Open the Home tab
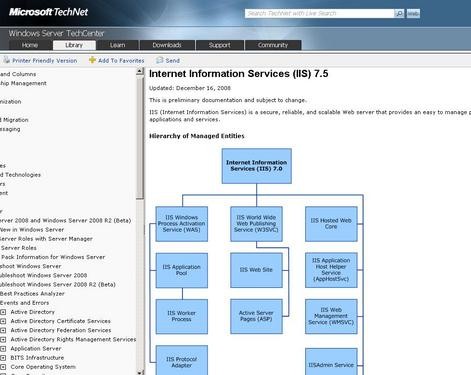The height and width of the screenshot is (375, 471). pos(30,45)
